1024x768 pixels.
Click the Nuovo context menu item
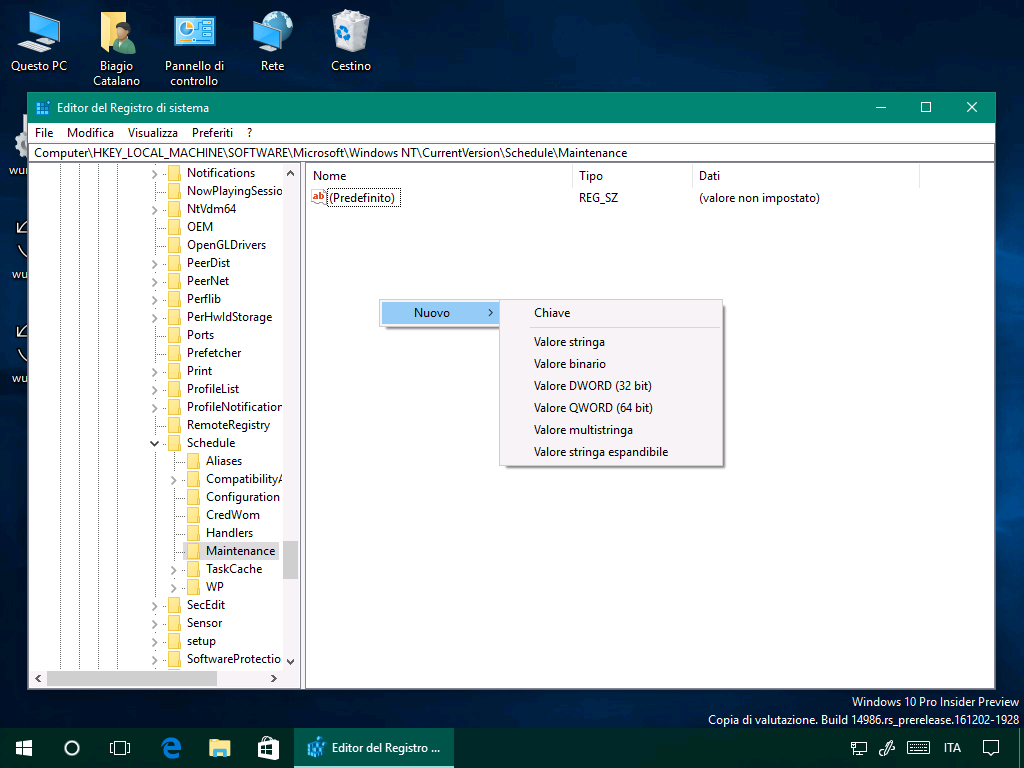coord(440,313)
